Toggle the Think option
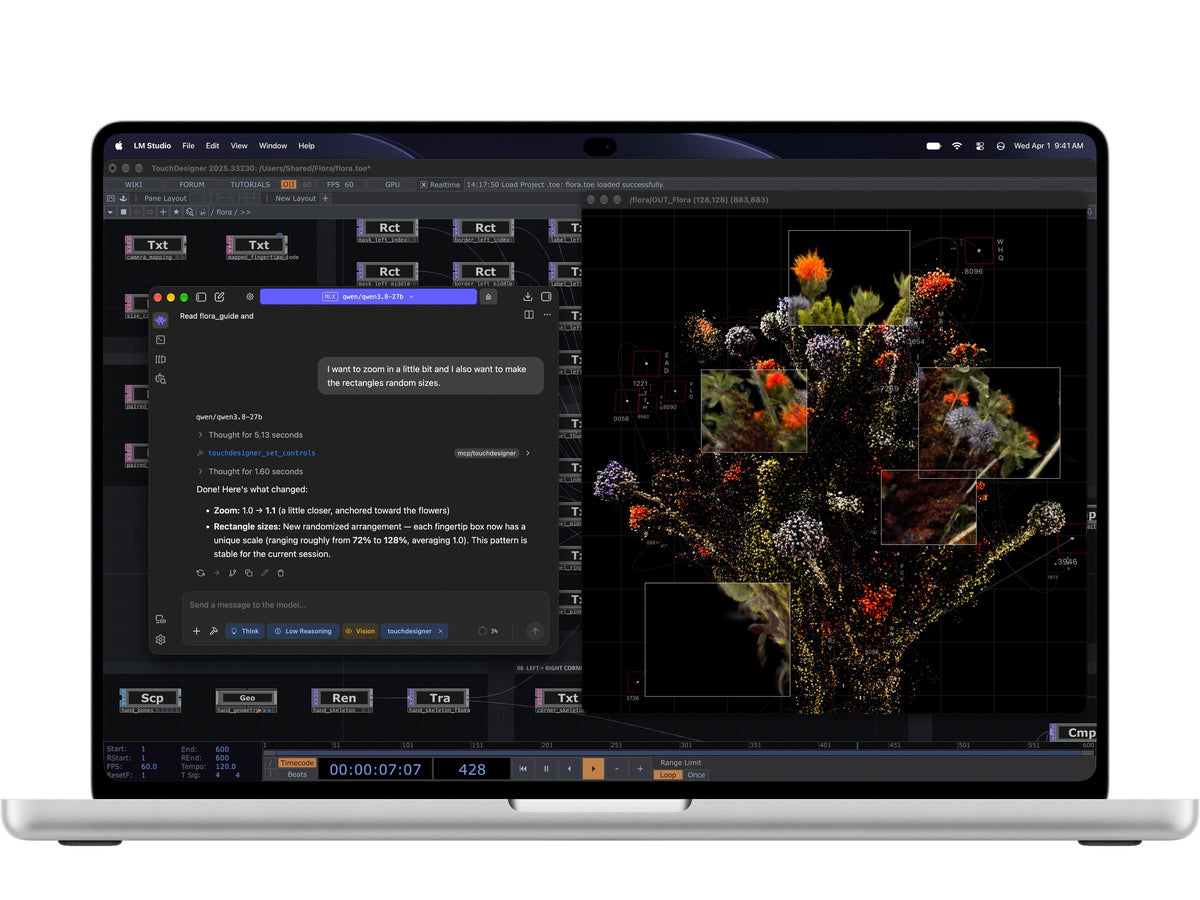1200x900 pixels. (244, 631)
